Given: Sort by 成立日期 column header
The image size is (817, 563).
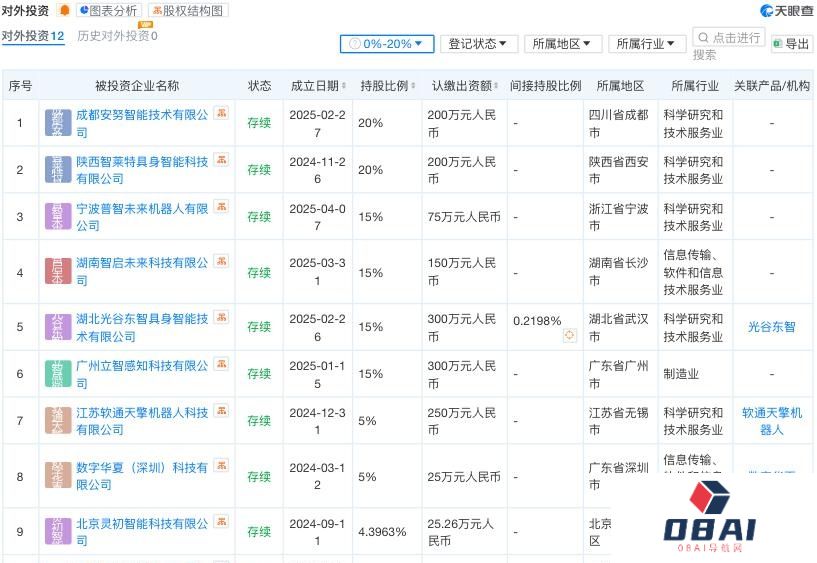Looking at the screenshot, I should tap(318, 86).
